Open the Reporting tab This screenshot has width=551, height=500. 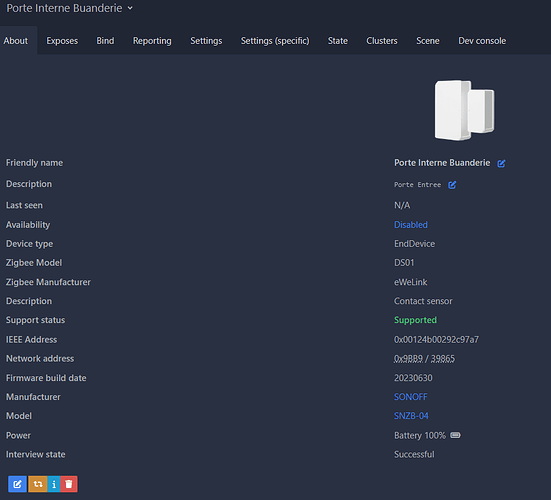pyautogui.click(x=152, y=41)
